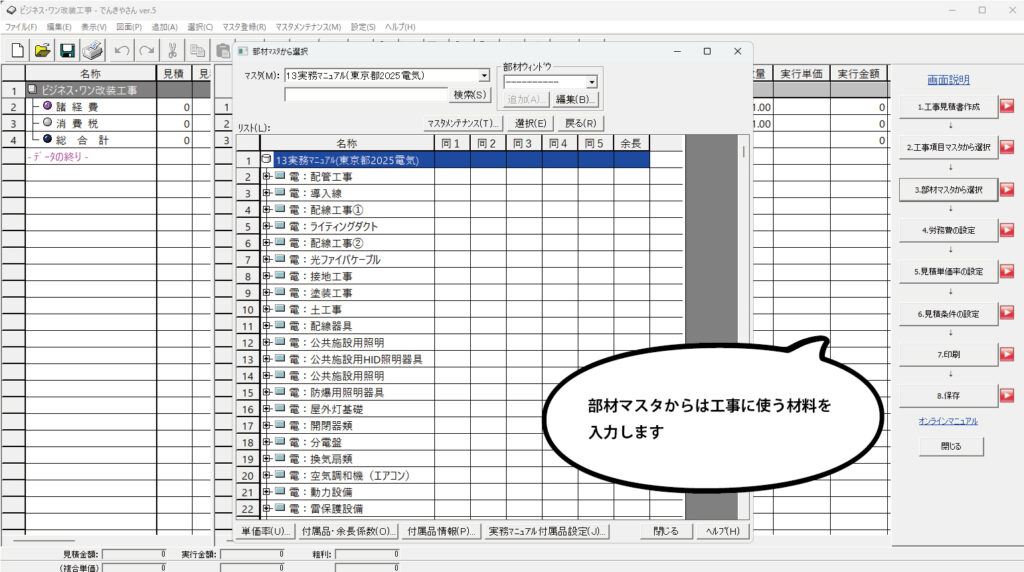Click the 消費税 white circle icon
Screen dimensions: 1024x572
point(47,122)
